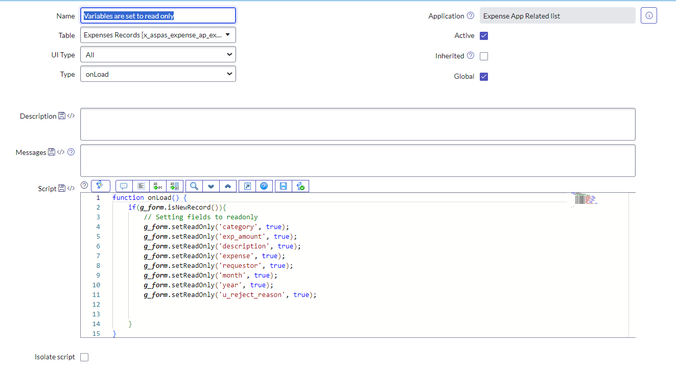
Task: Click code line setting 'month' read only
Action: click(210, 275)
